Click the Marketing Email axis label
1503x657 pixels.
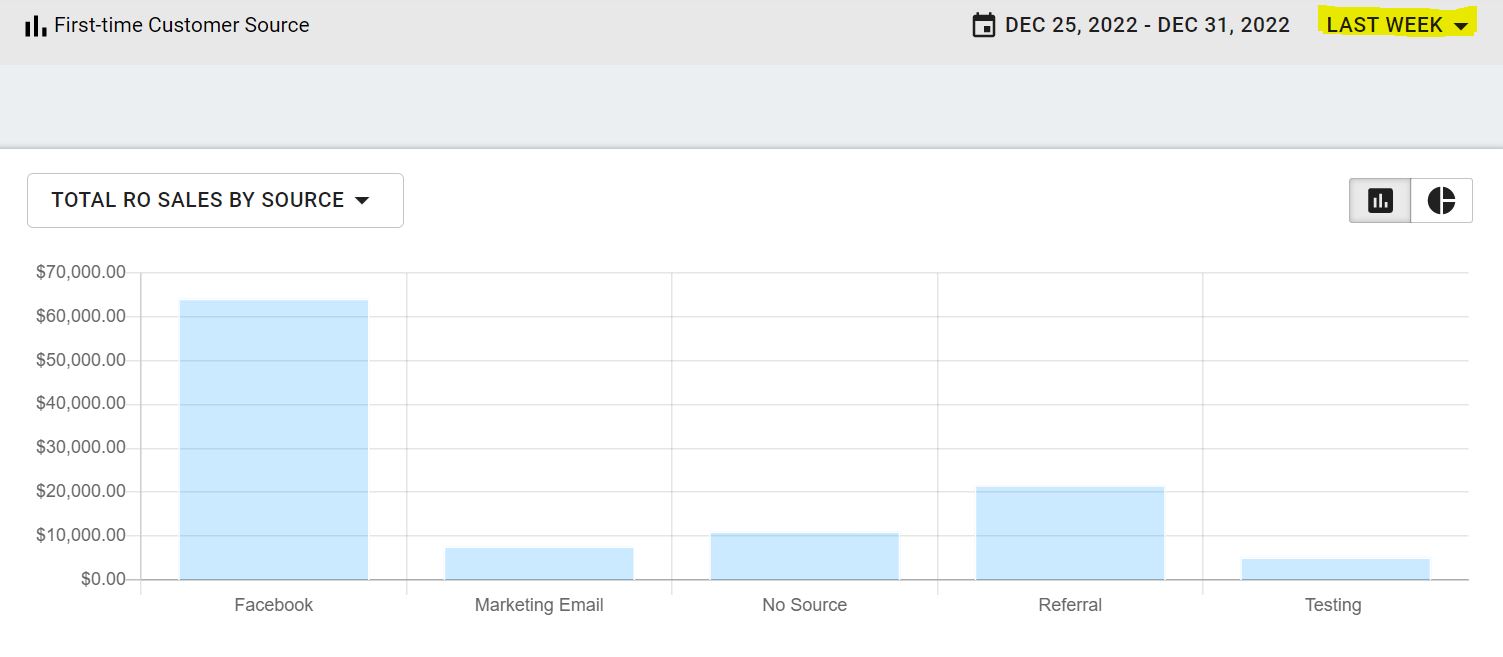tap(539, 605)
